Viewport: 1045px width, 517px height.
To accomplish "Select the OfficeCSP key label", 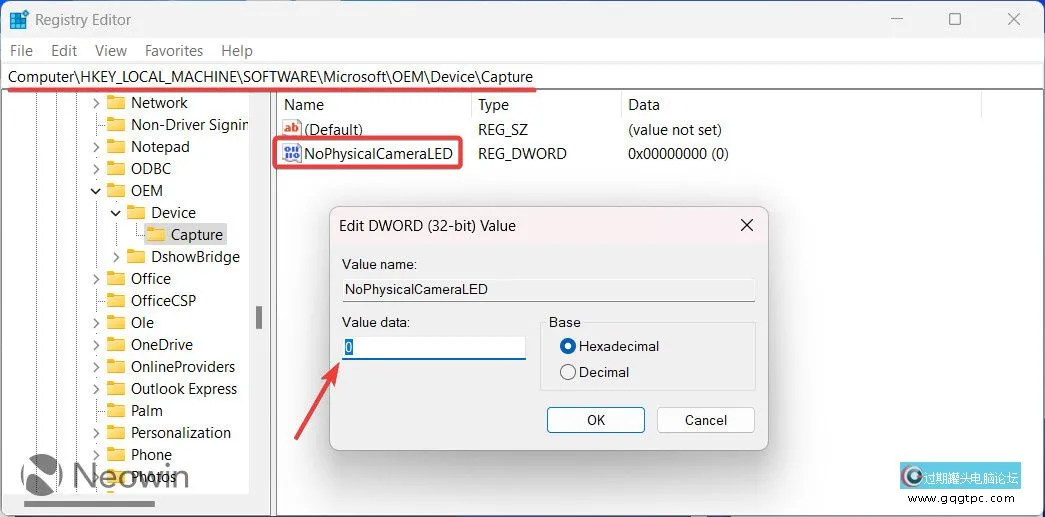I will (x=163, y=300).
